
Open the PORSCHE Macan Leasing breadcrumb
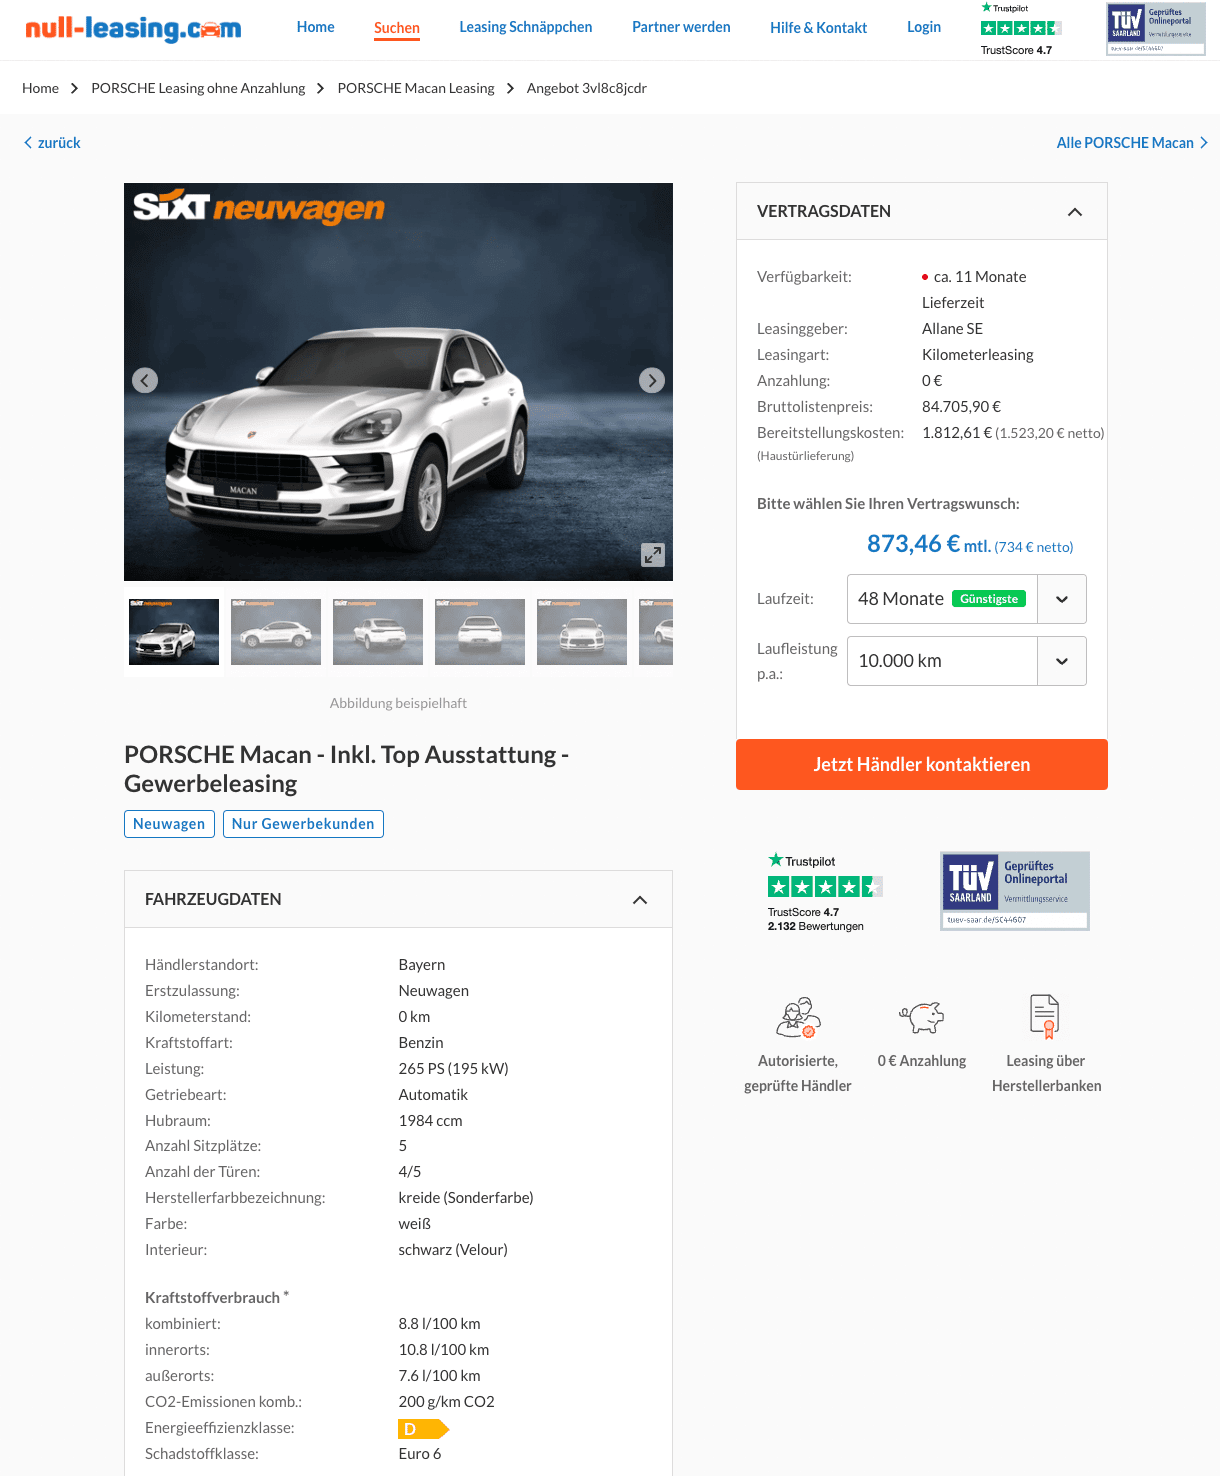click(416, 88)
